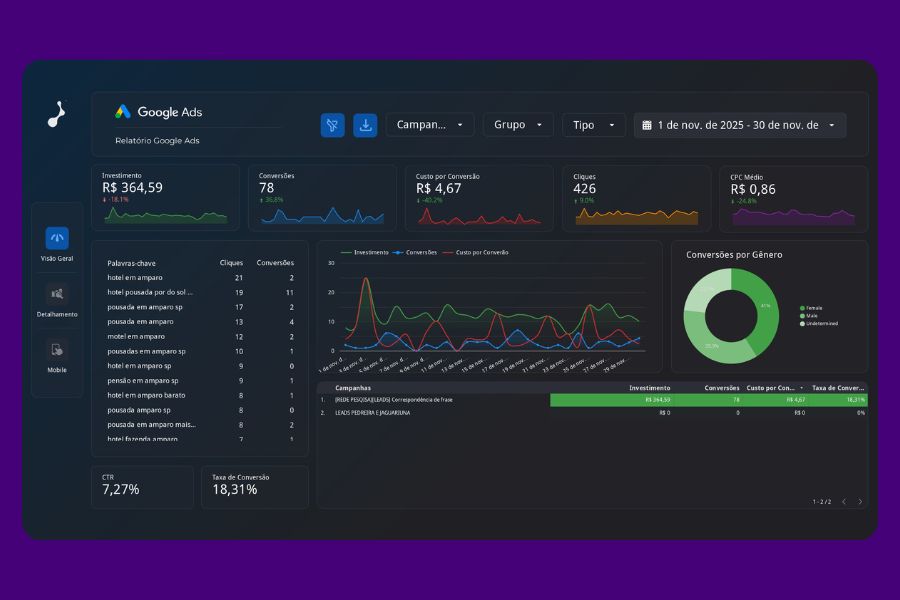Click the Google Ads logo
Image resolution: width=900 pixels, height=600 pixels.
pyautogui.click(x=158, y=112)
